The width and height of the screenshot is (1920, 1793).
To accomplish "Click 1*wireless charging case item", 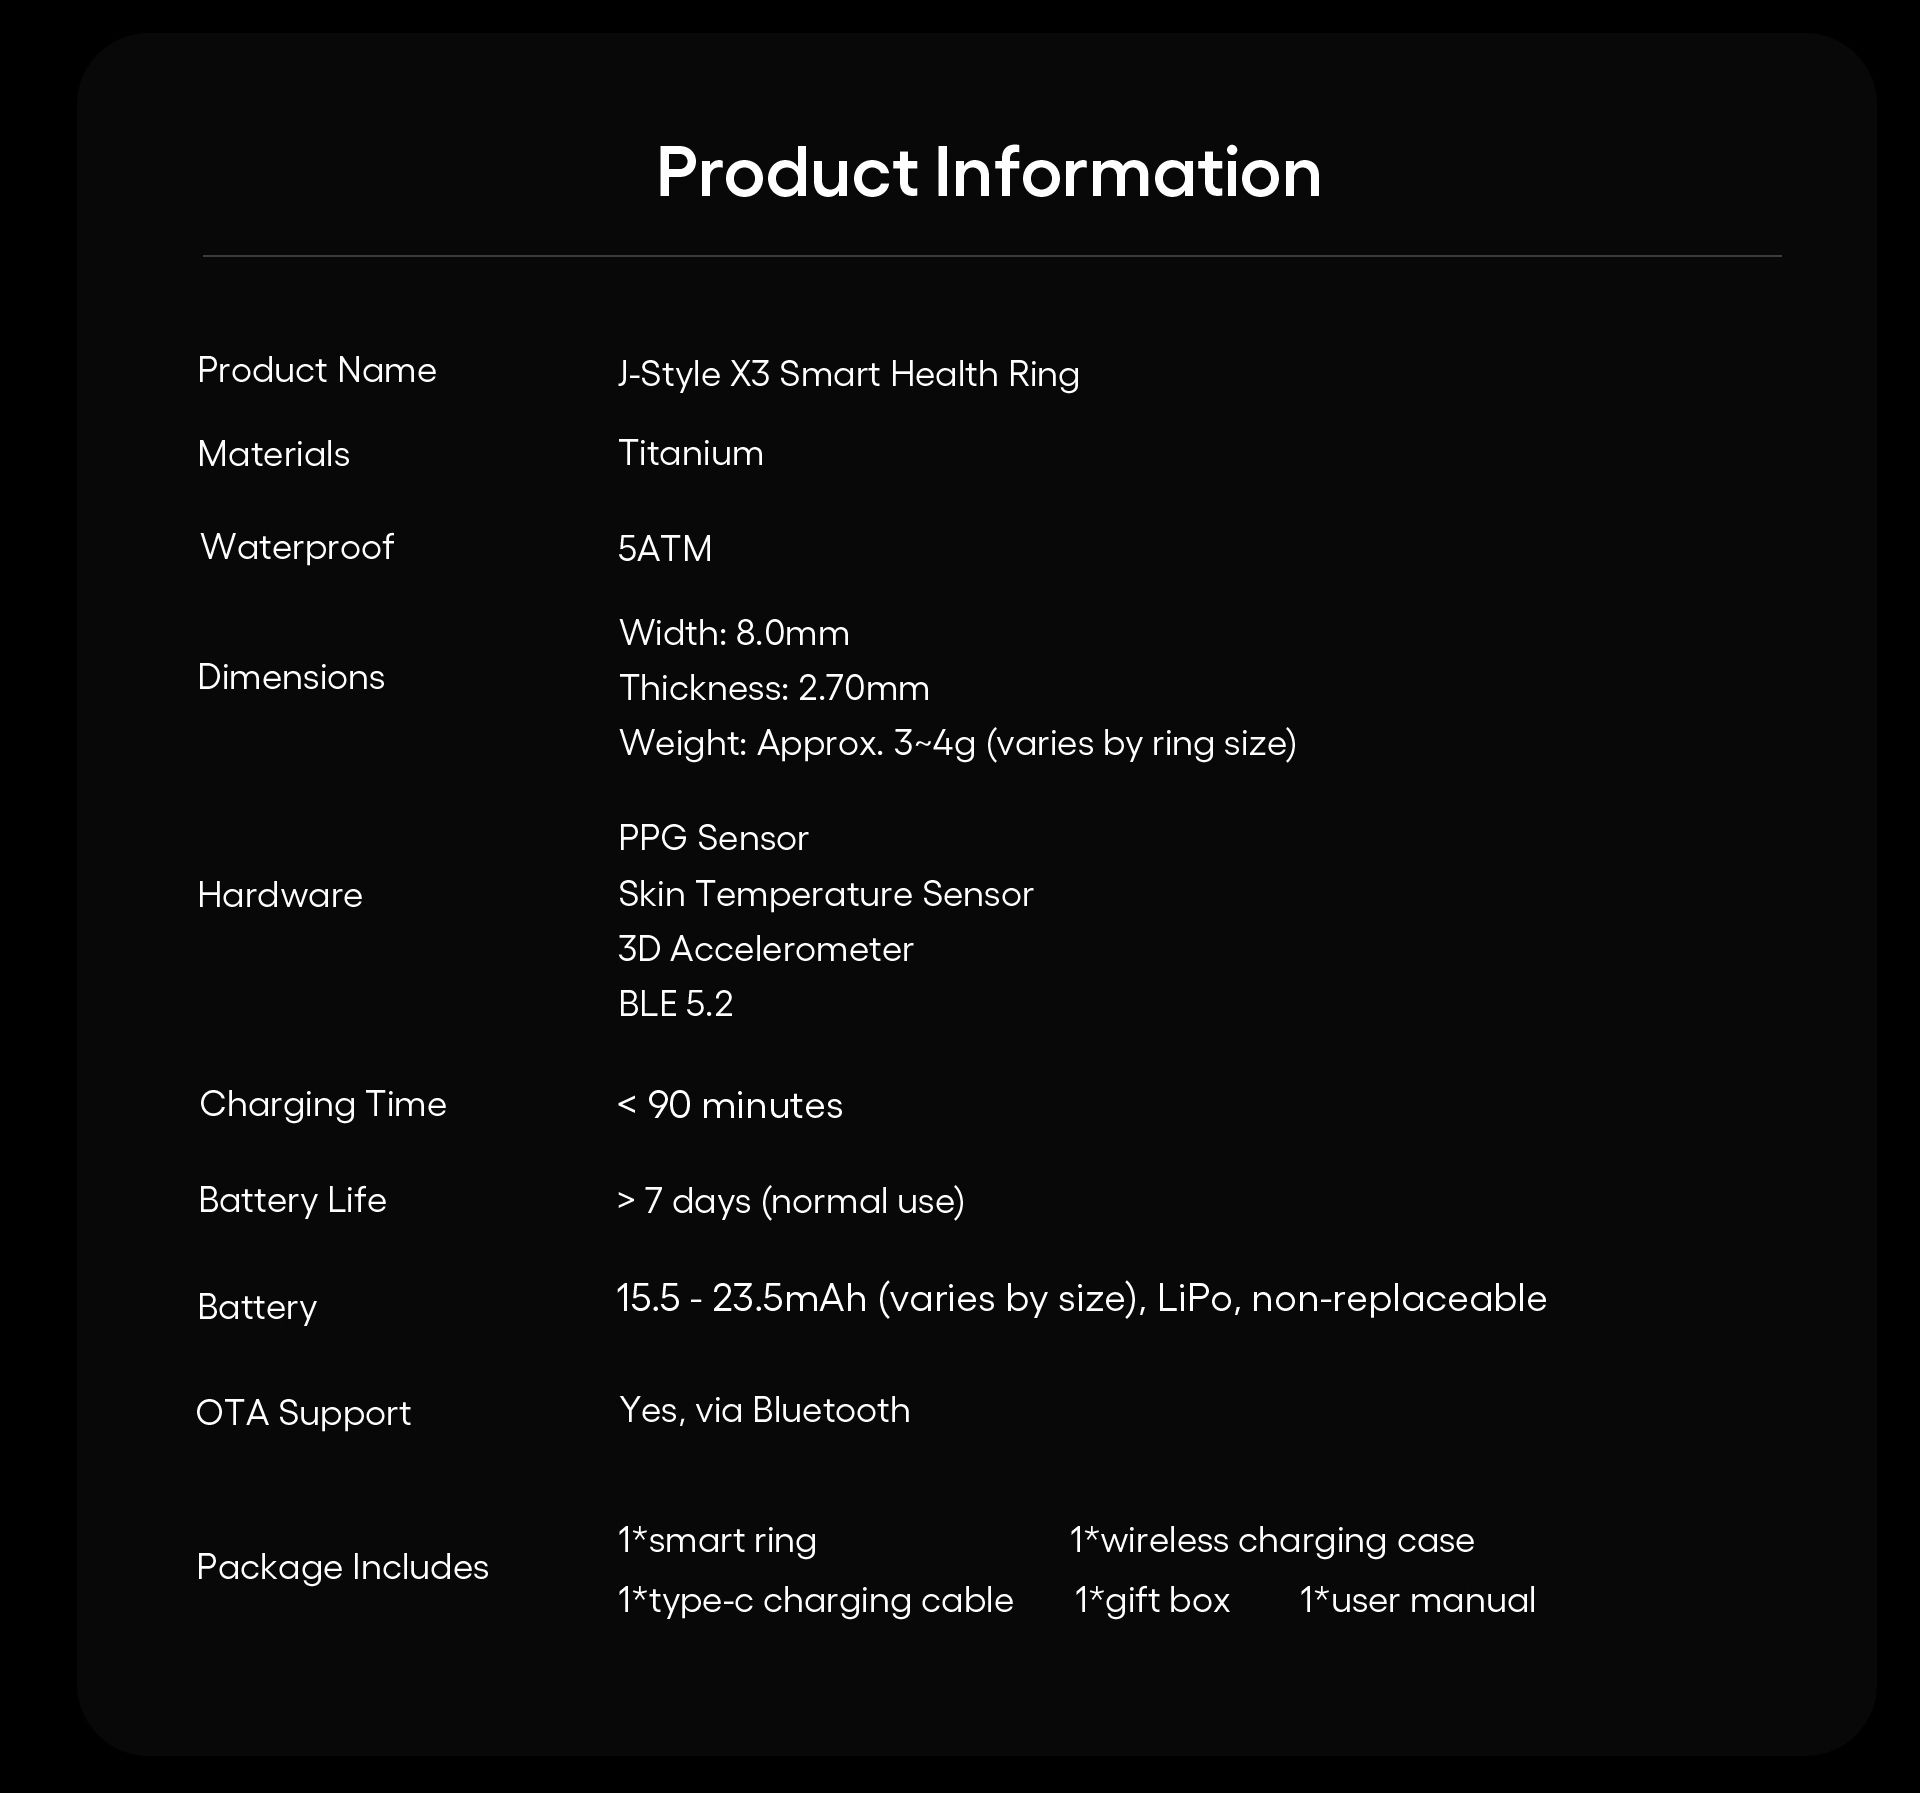I will coord(1272,1541).
